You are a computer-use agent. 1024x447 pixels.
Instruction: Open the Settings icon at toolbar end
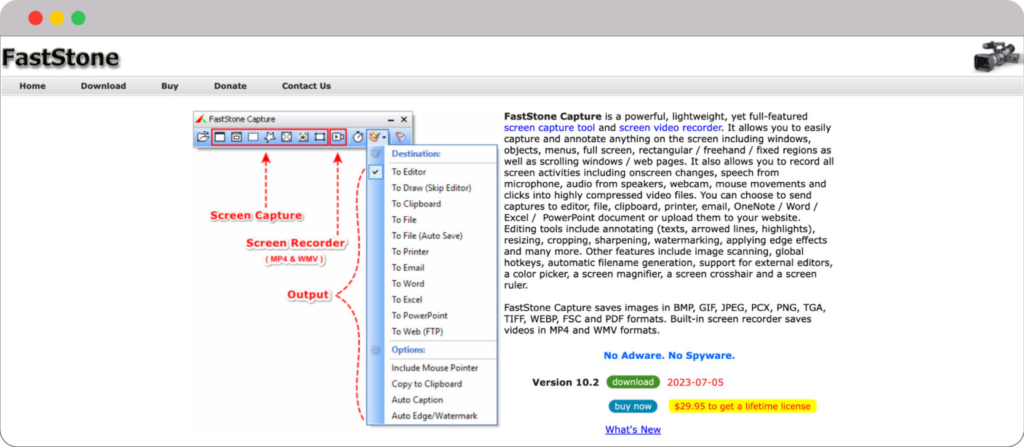(400, 136)
